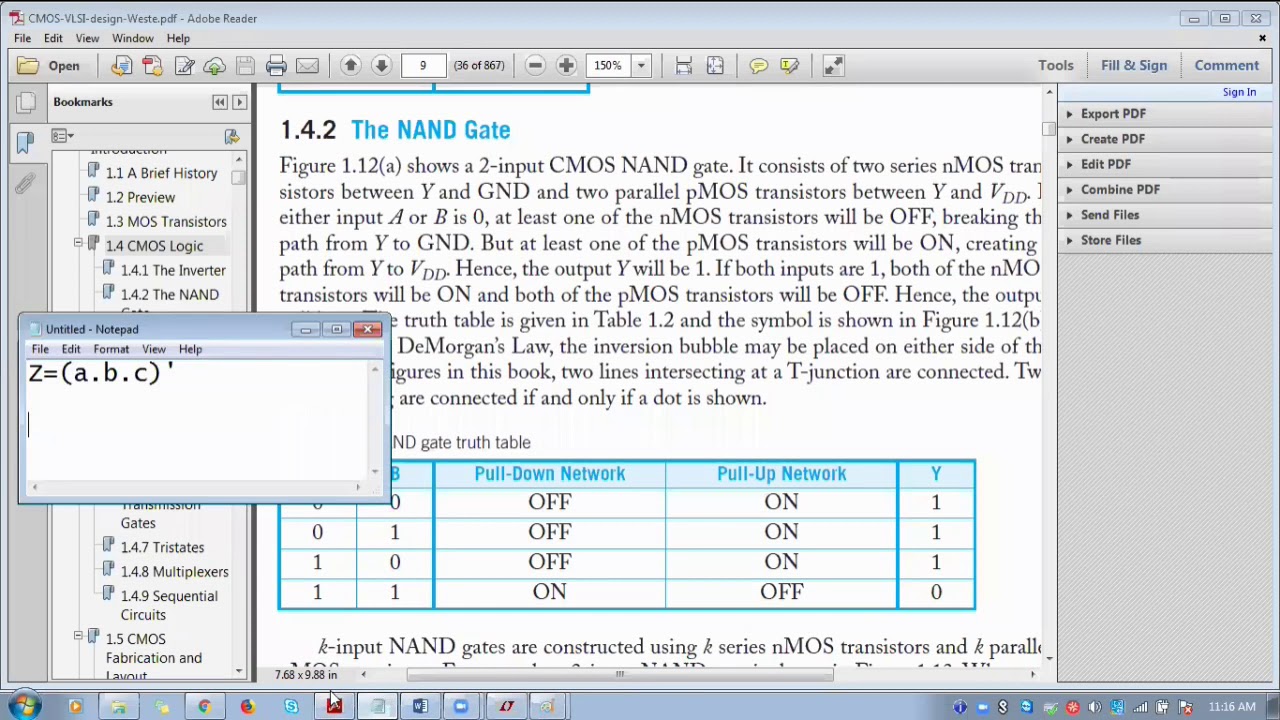Collapse bookmarks panel with double-arrow icon
Screen dimensions: 1280x720
219,102
